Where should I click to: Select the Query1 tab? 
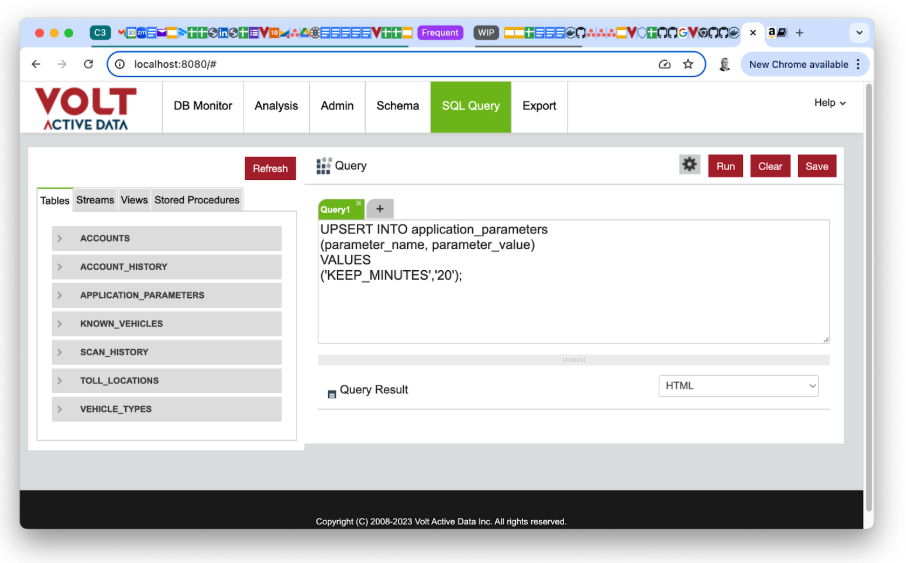tap(336, 209)
